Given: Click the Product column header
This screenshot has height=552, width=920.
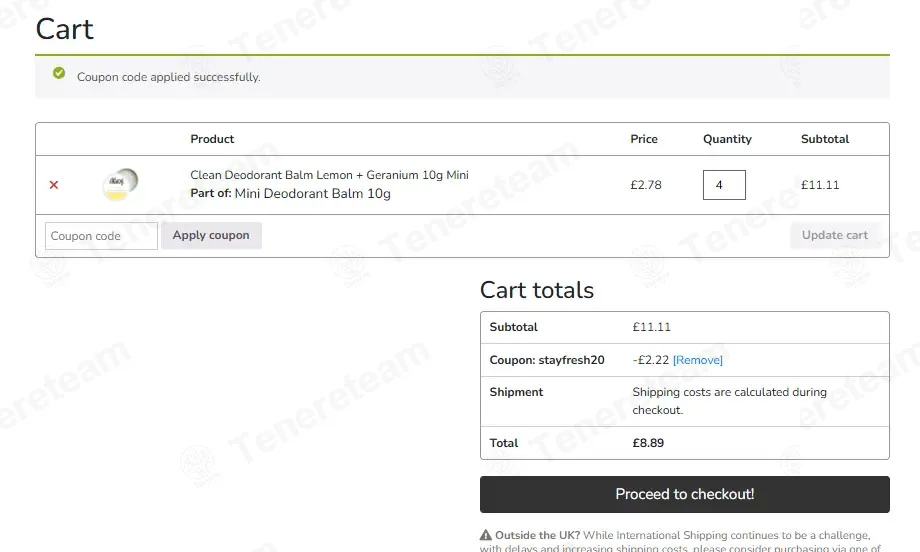Looking at the screenshot, I should tap(212, 139).
